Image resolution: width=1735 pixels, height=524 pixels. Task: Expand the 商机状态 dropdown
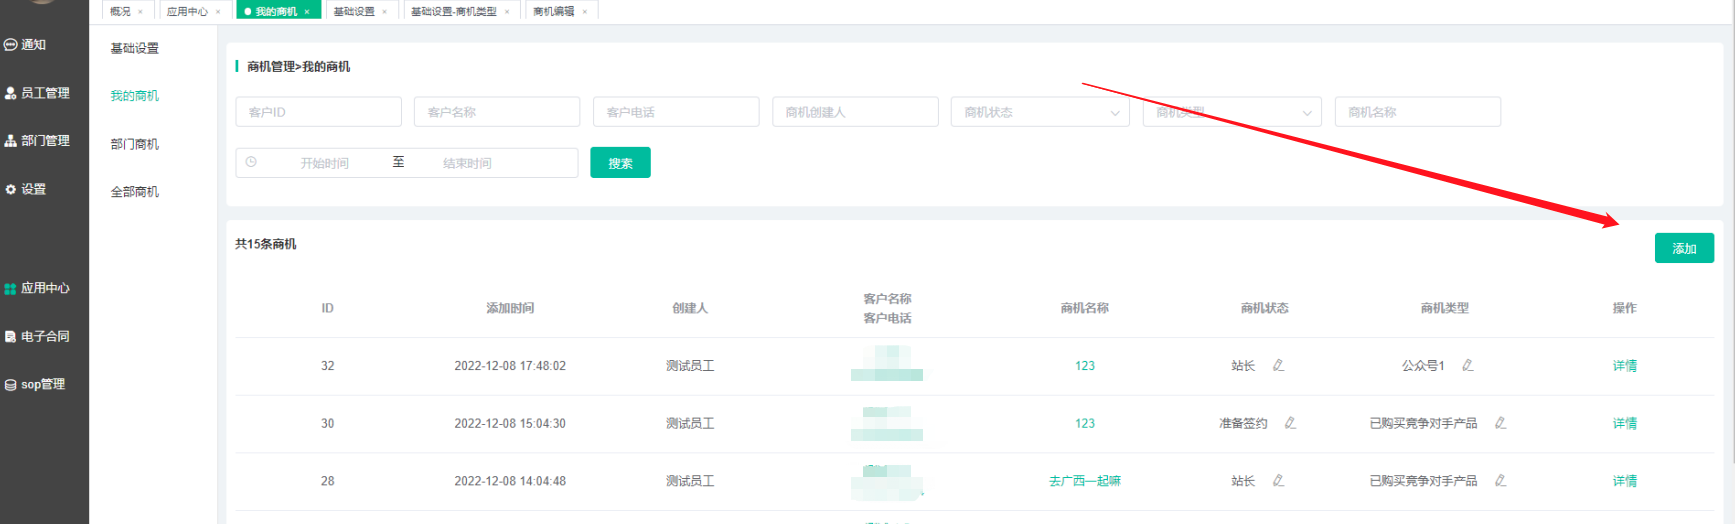coord(1040,112)
